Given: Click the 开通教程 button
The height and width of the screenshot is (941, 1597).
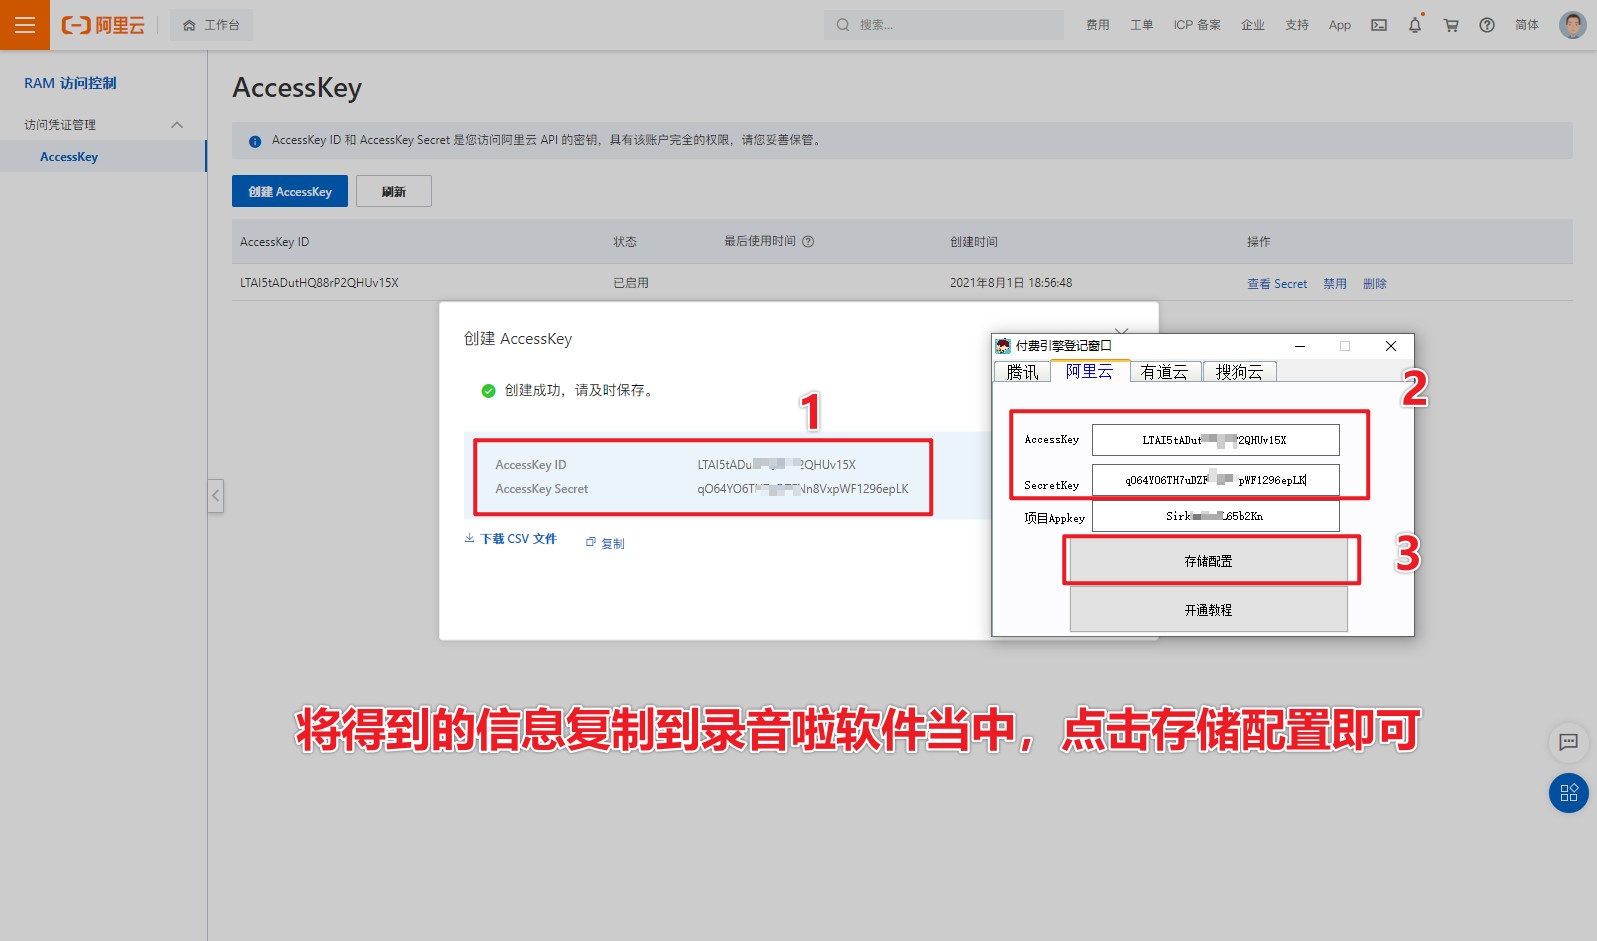Looking at the screenshot, I should tap(1209, 609).
